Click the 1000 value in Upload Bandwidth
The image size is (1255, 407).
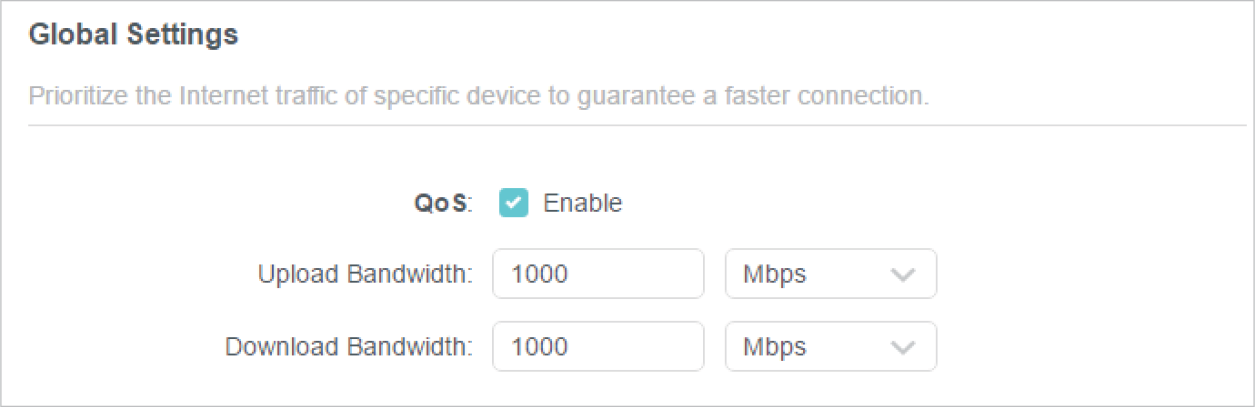539,275
